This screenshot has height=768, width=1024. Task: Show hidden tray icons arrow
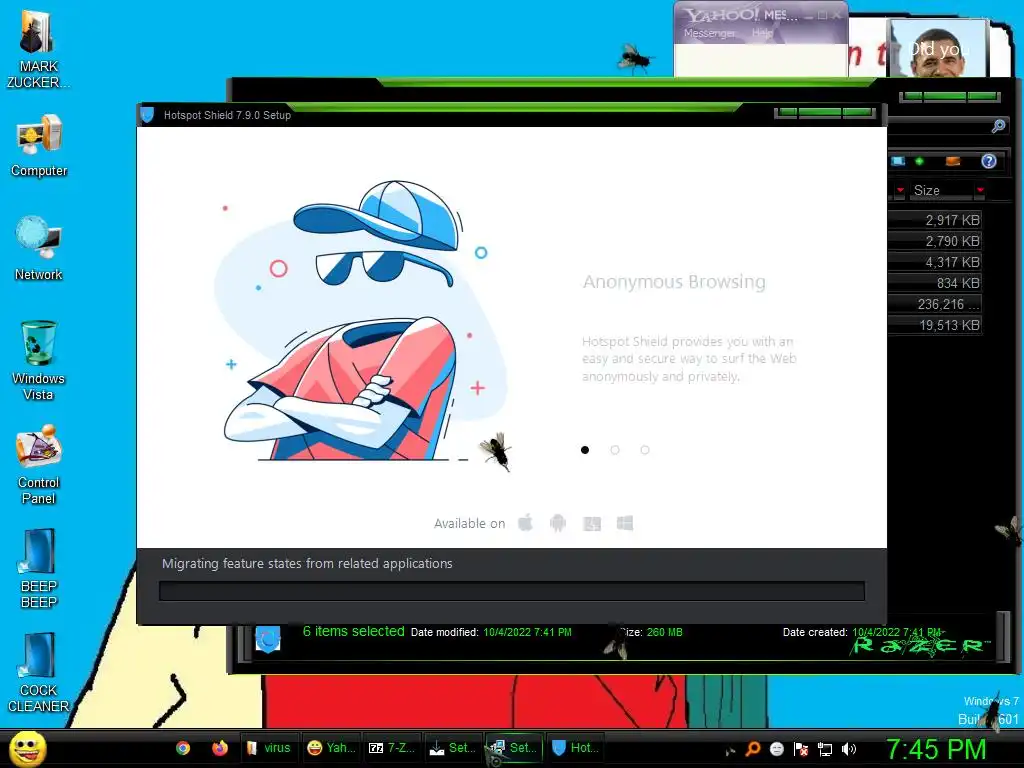[730, 751]
